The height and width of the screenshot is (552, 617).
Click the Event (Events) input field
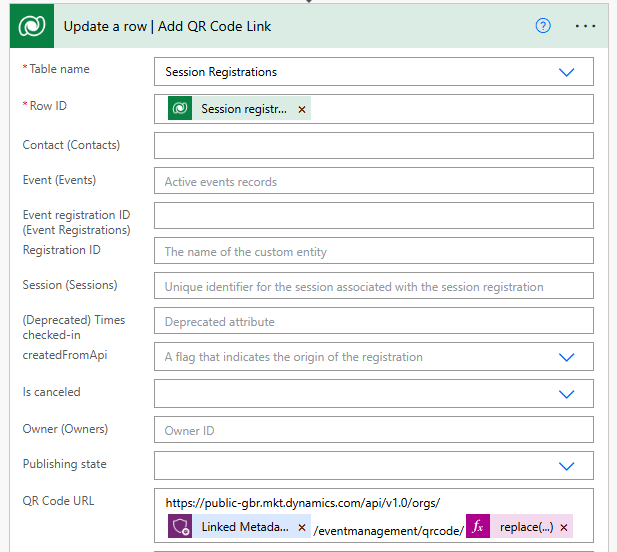[x=373, y=181]
